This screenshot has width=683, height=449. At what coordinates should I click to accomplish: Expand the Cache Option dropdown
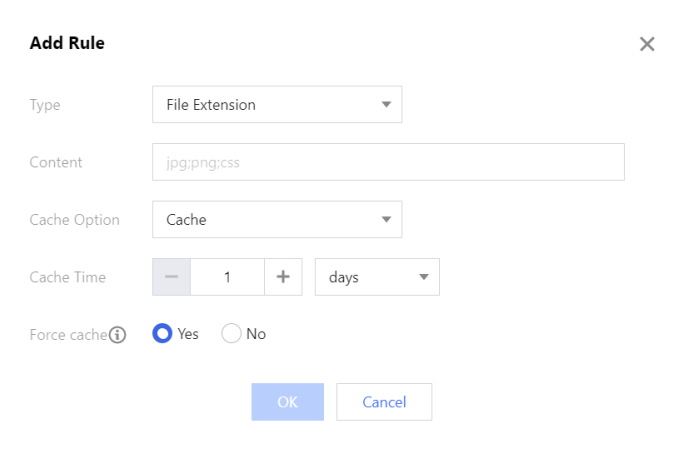click(x=276, y=219)
